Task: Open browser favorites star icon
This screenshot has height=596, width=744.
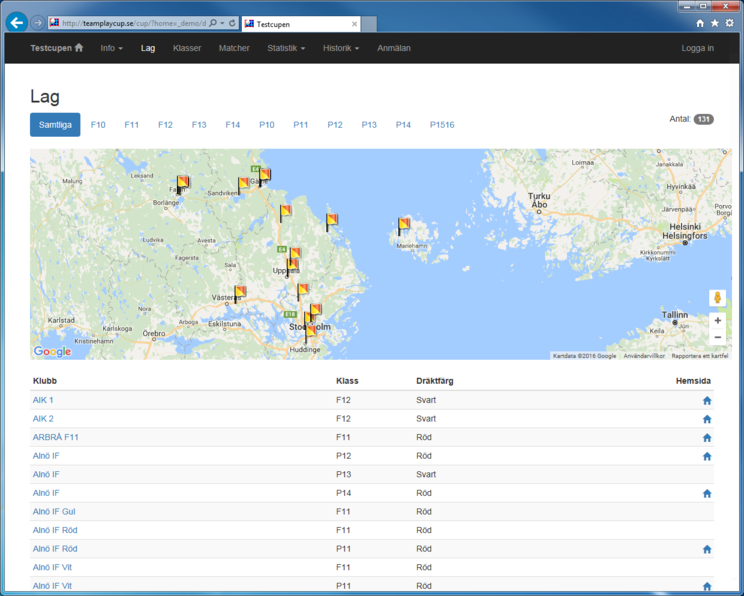Action: pos(714,23)
